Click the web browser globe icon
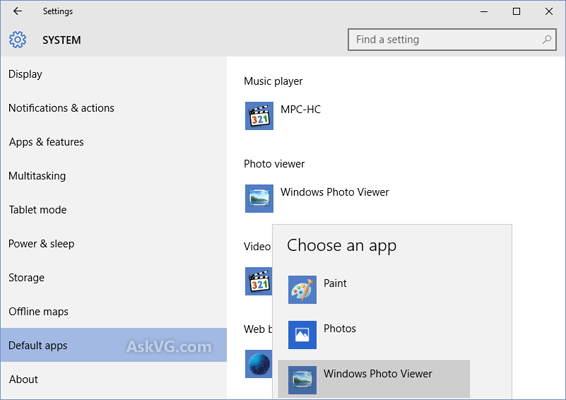Image resolution: width=566 pixels, height=400 pixels. coord(258,364)
